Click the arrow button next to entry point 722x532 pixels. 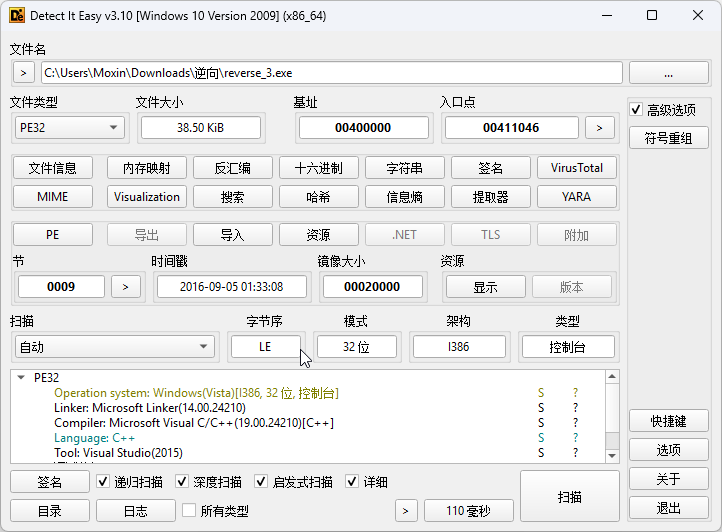(599, 128)
